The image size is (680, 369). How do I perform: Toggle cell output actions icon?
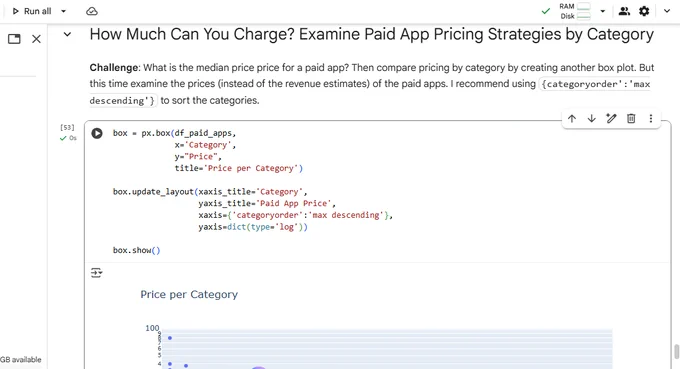(x=96, y=273)
